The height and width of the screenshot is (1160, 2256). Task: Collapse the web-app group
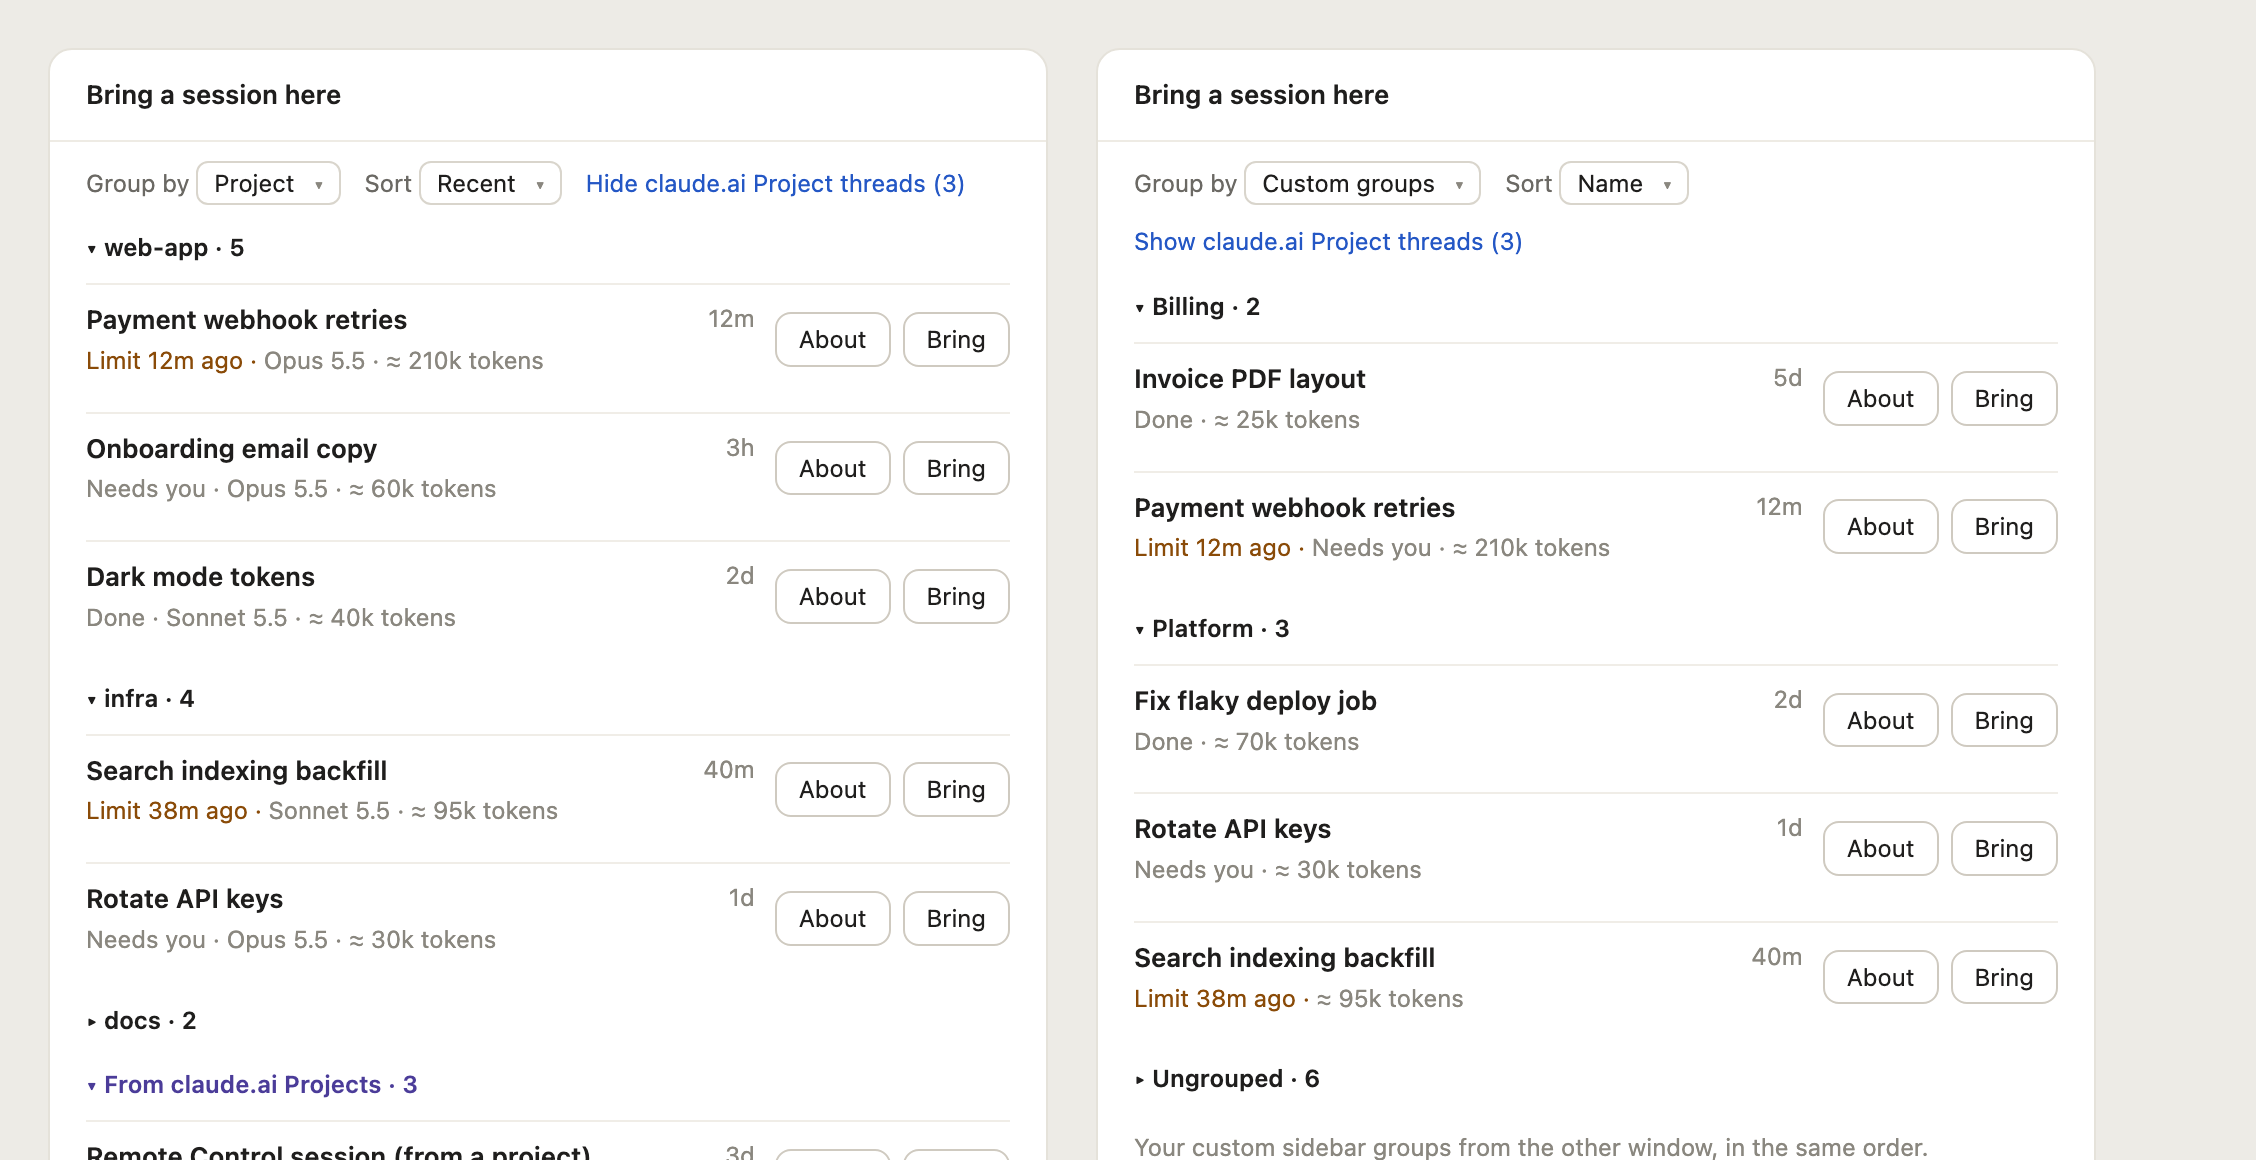(165, 248)
